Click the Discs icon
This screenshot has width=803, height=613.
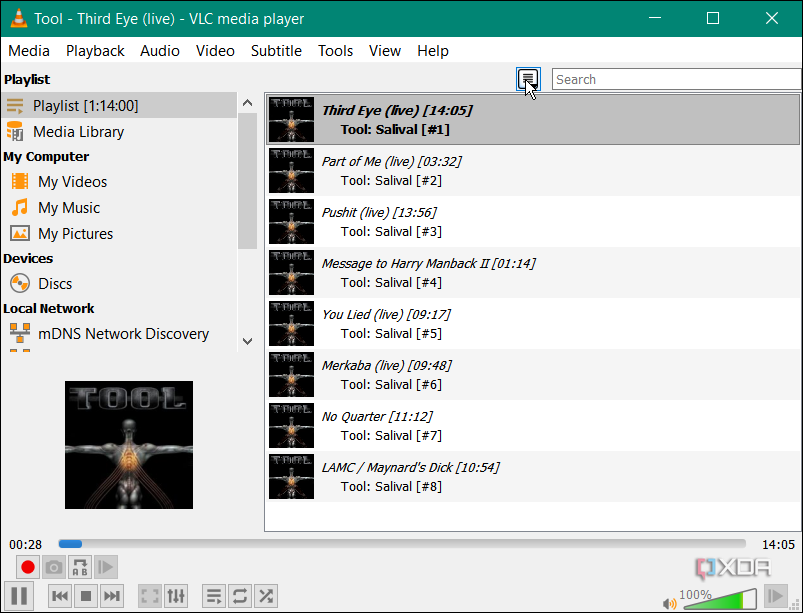pos(19,283)
